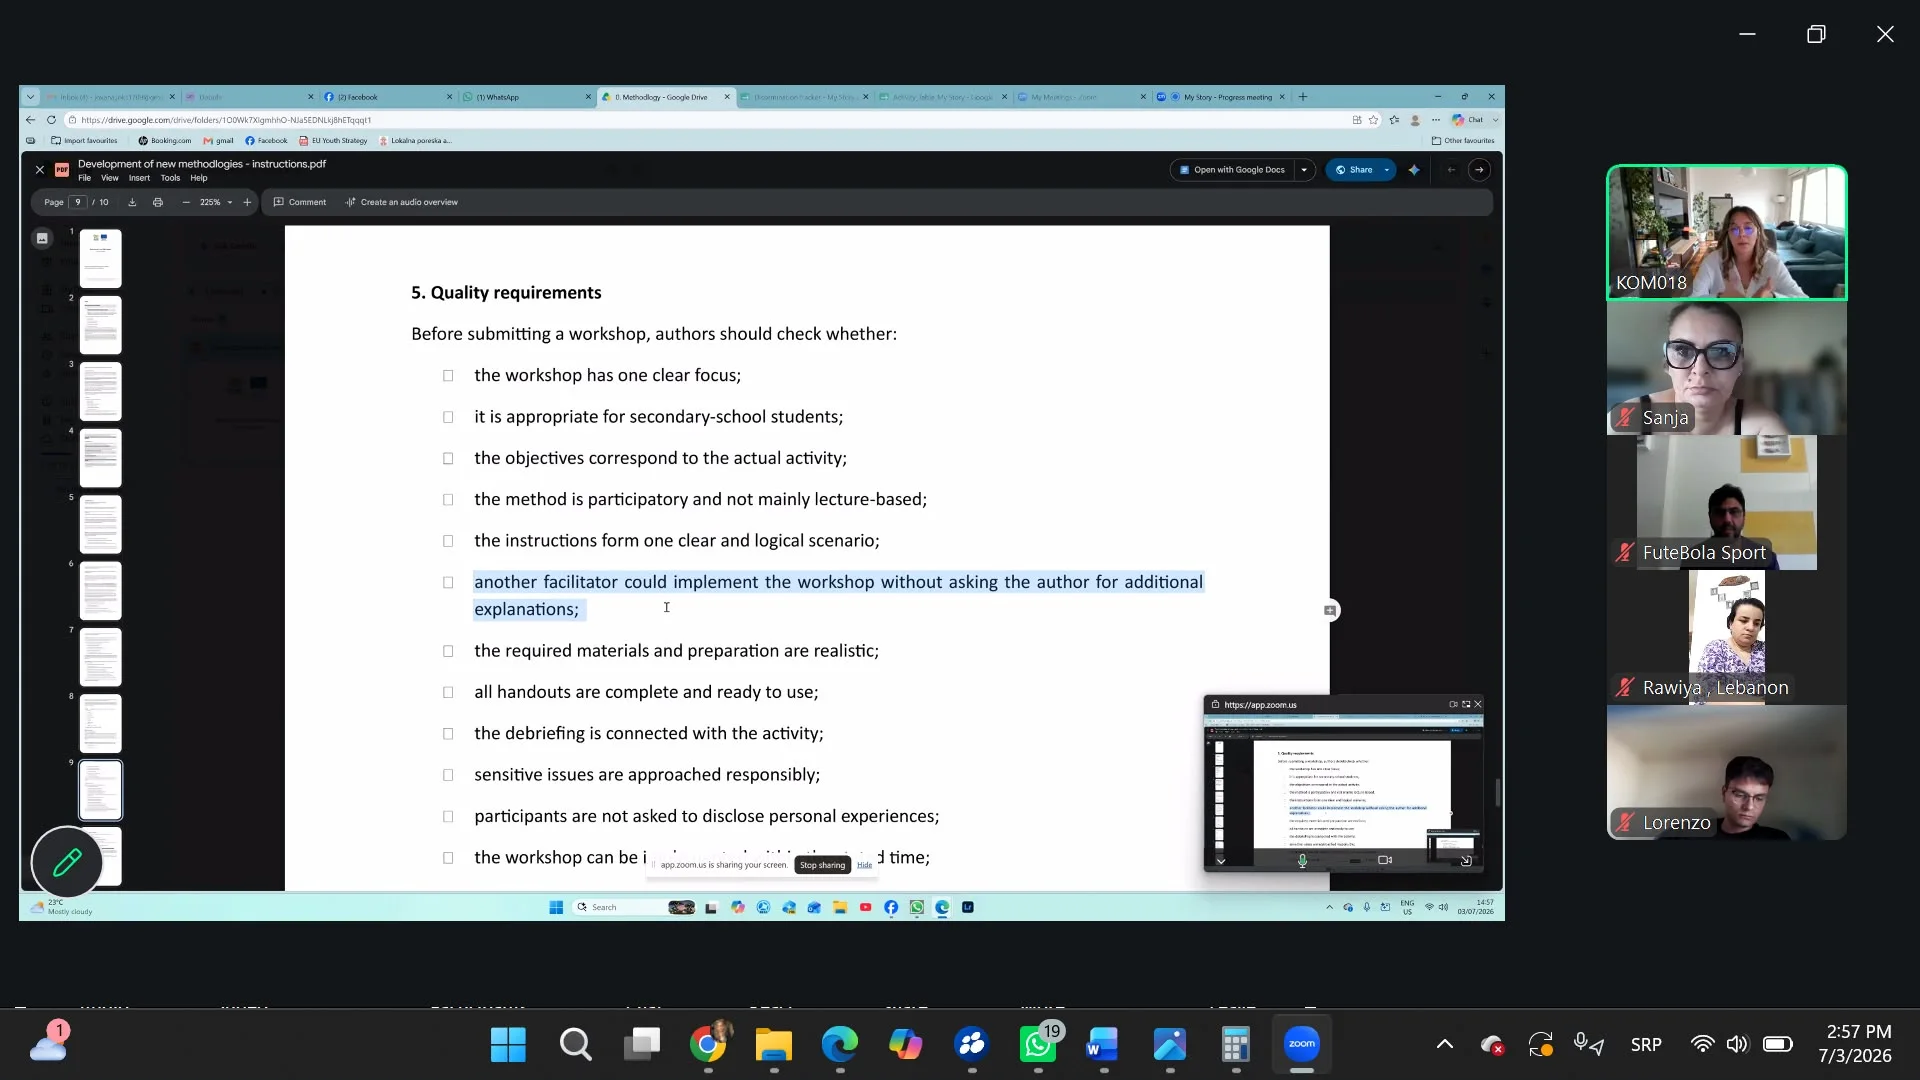Image resolution: width=1920 pixels, height=1080 pixels.
Task: Click the camera icon in Zoom mini preview
Action: pos(1385,860)
